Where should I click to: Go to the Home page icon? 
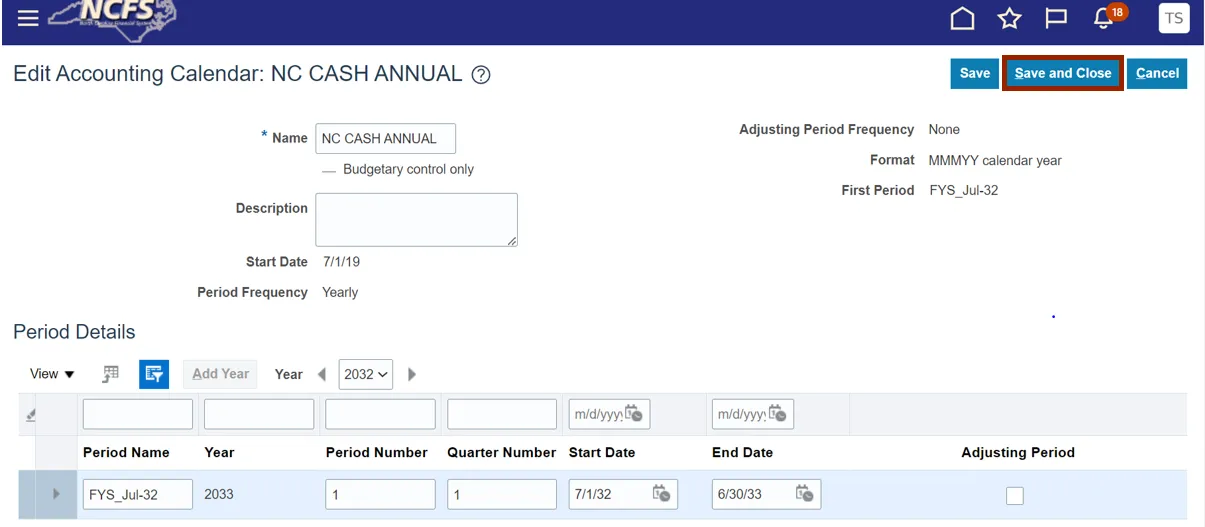coord(962,19)
